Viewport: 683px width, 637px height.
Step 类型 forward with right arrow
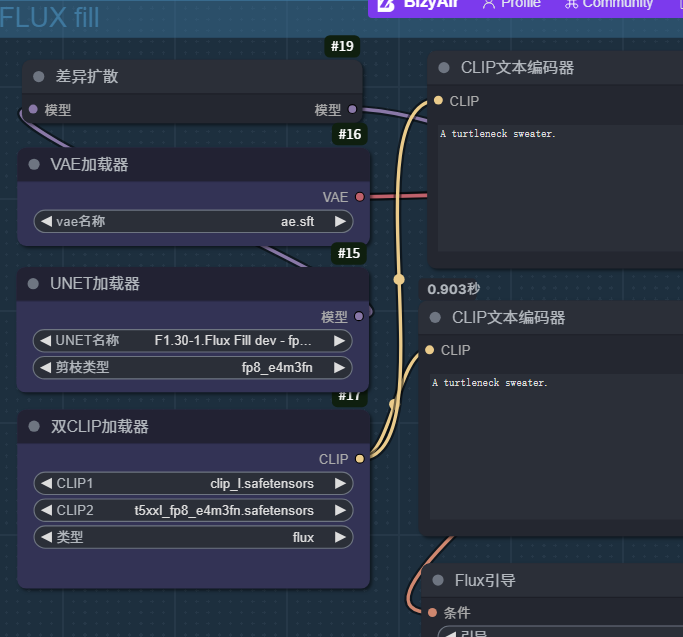[341, 537]
